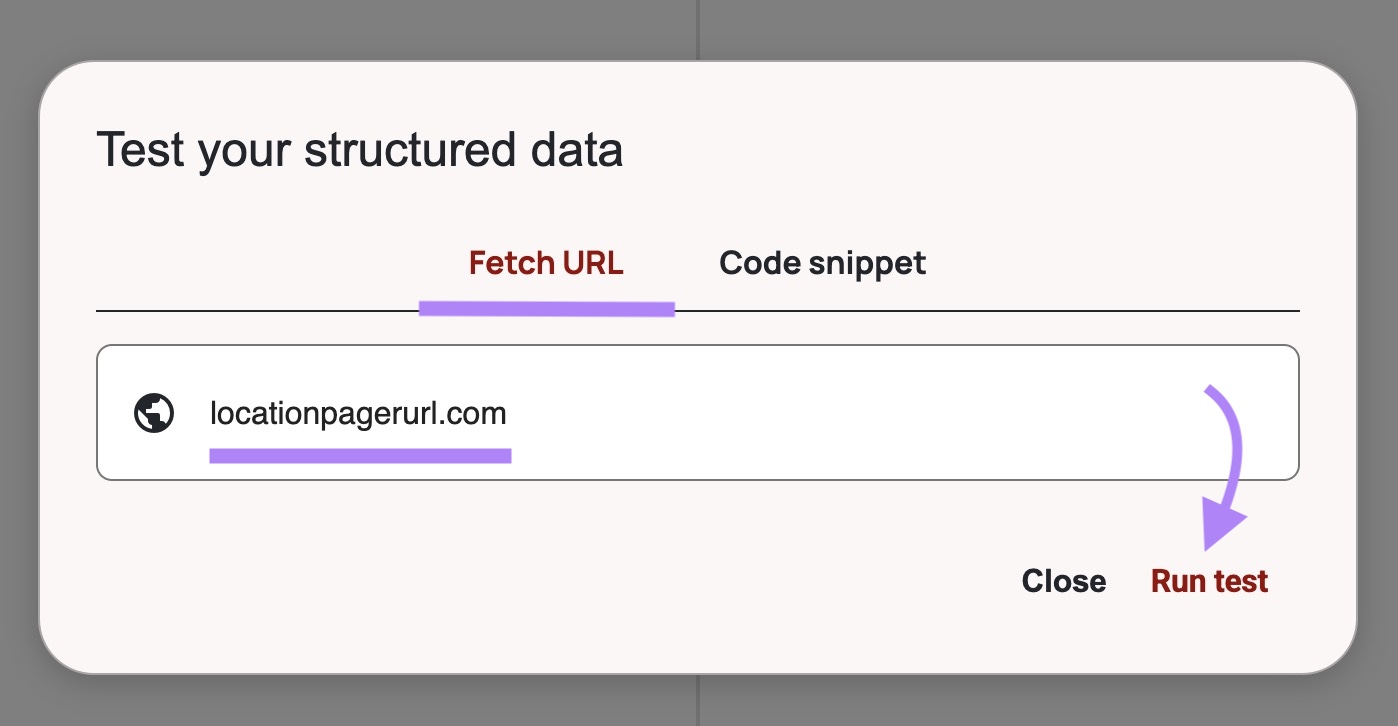Screen dimensions: 1398x726
Task: Click the Run test button
Action: coord(1208,580)
